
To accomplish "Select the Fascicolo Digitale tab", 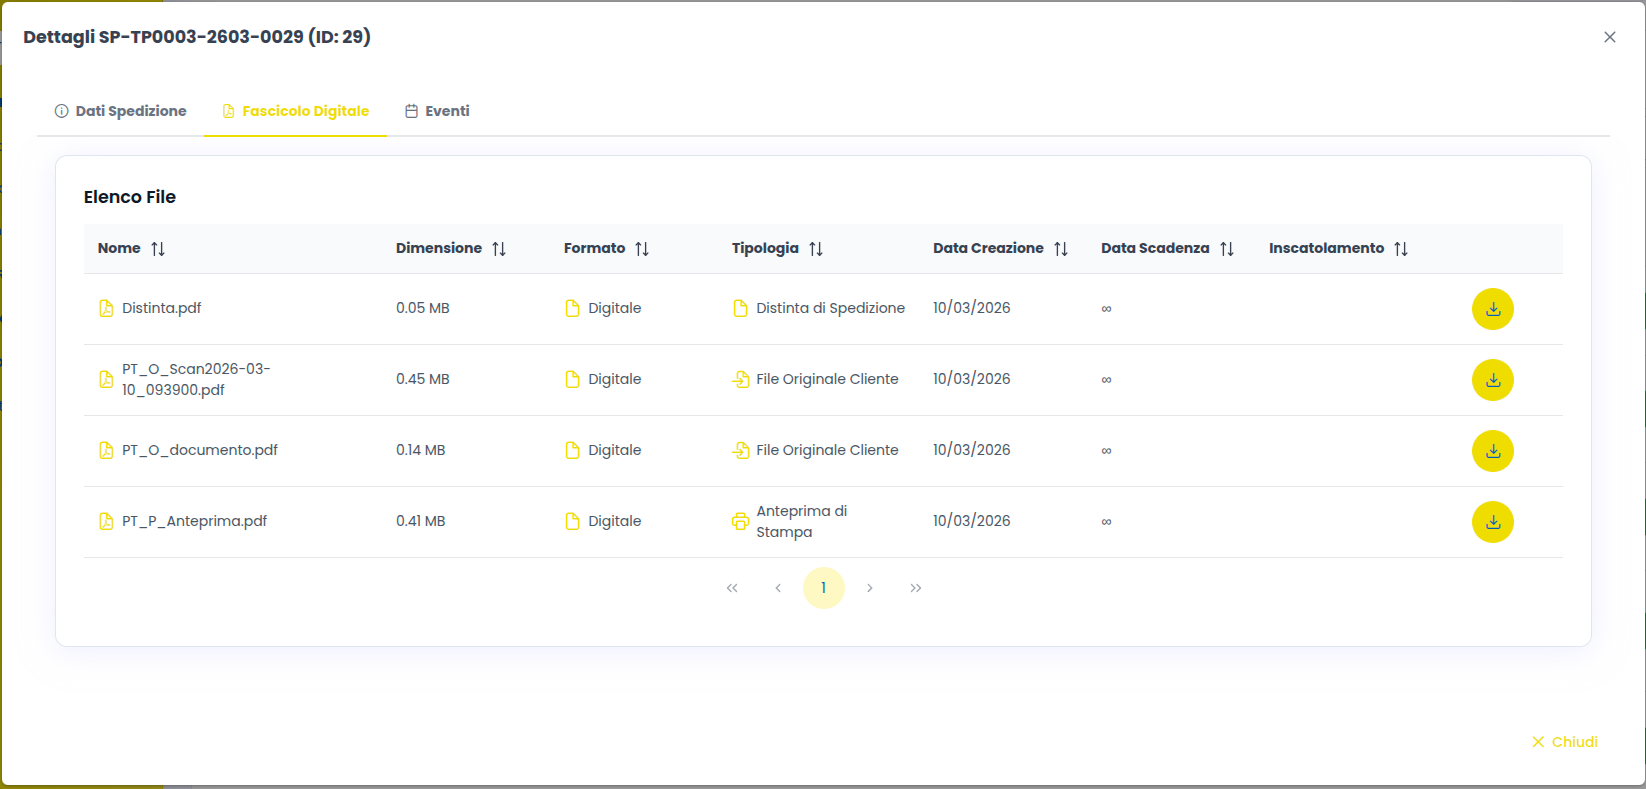I will pos(296,111).
